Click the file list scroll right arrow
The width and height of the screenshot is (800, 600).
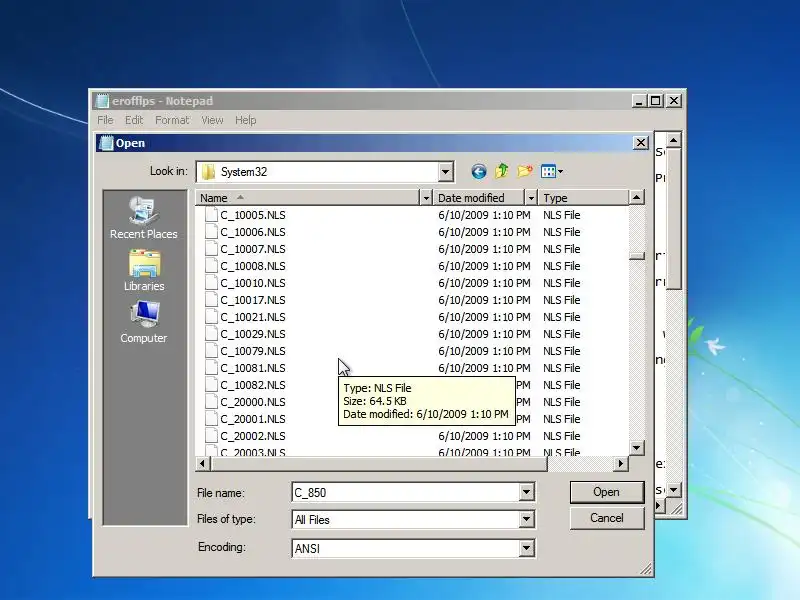(x=620, y=464)
